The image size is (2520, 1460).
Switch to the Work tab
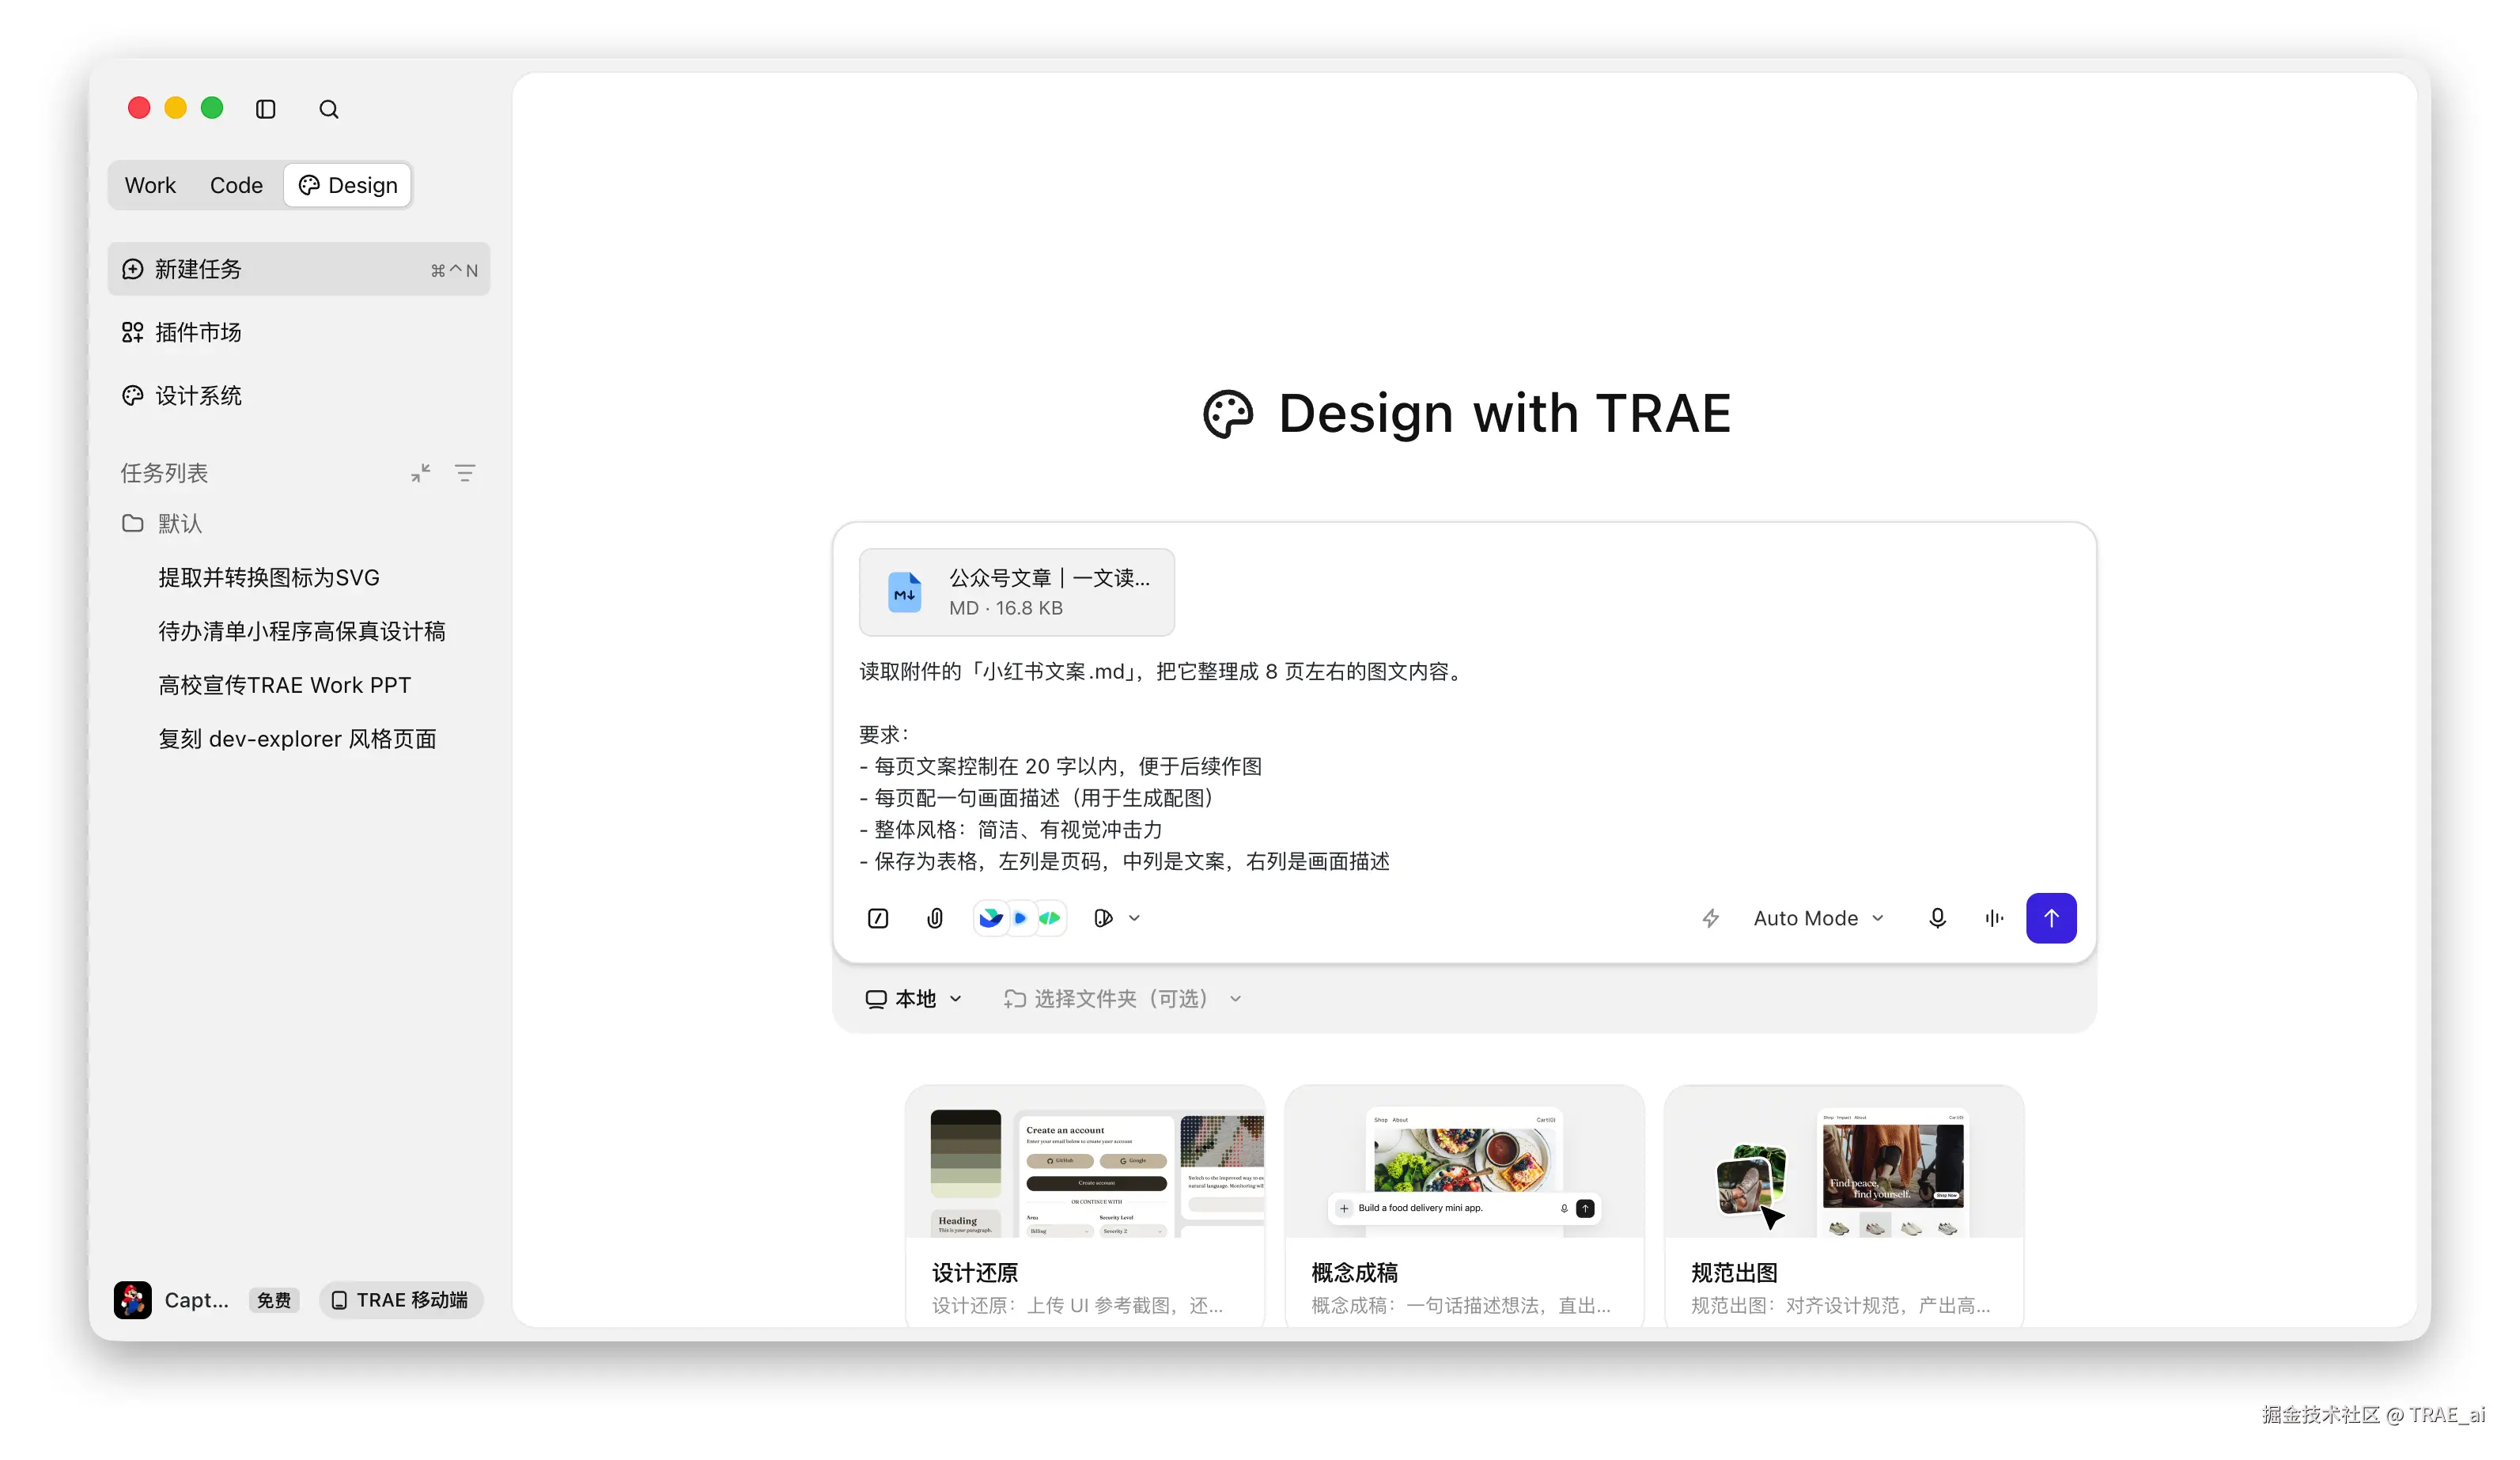[150, 185]
